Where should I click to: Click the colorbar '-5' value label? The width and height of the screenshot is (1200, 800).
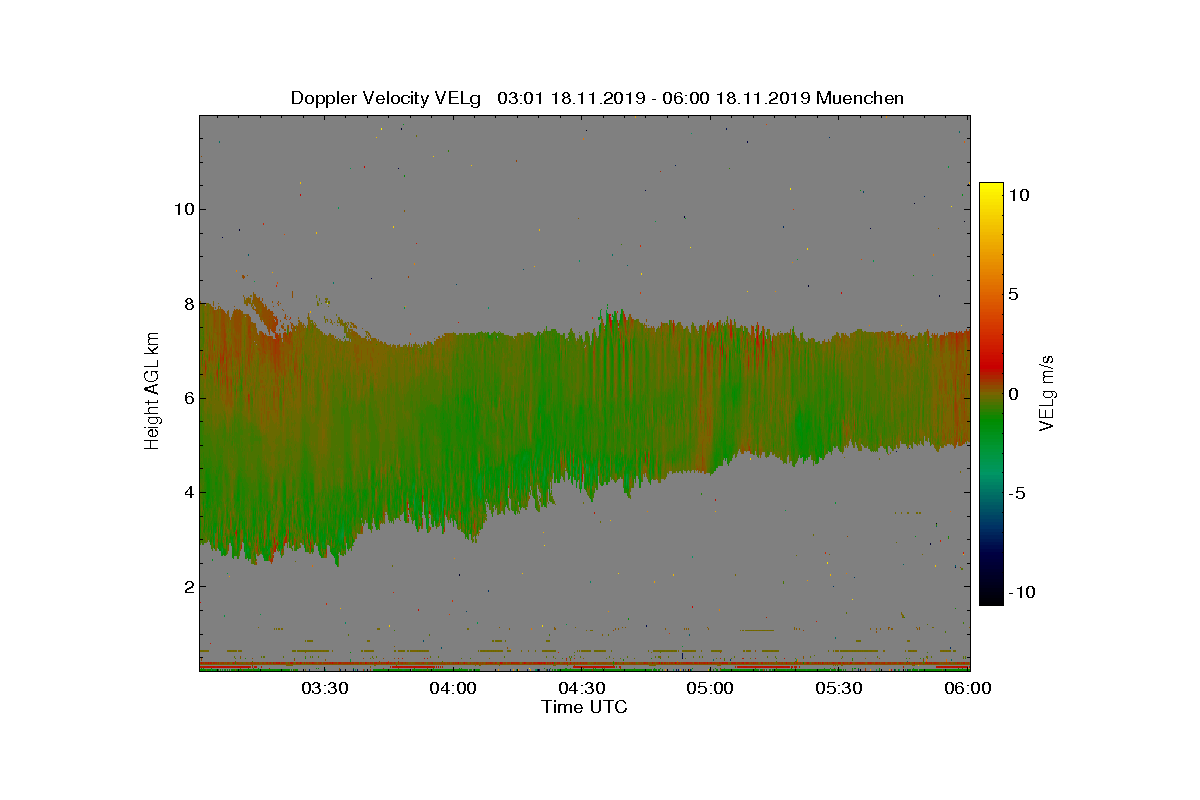point(1015,493)
